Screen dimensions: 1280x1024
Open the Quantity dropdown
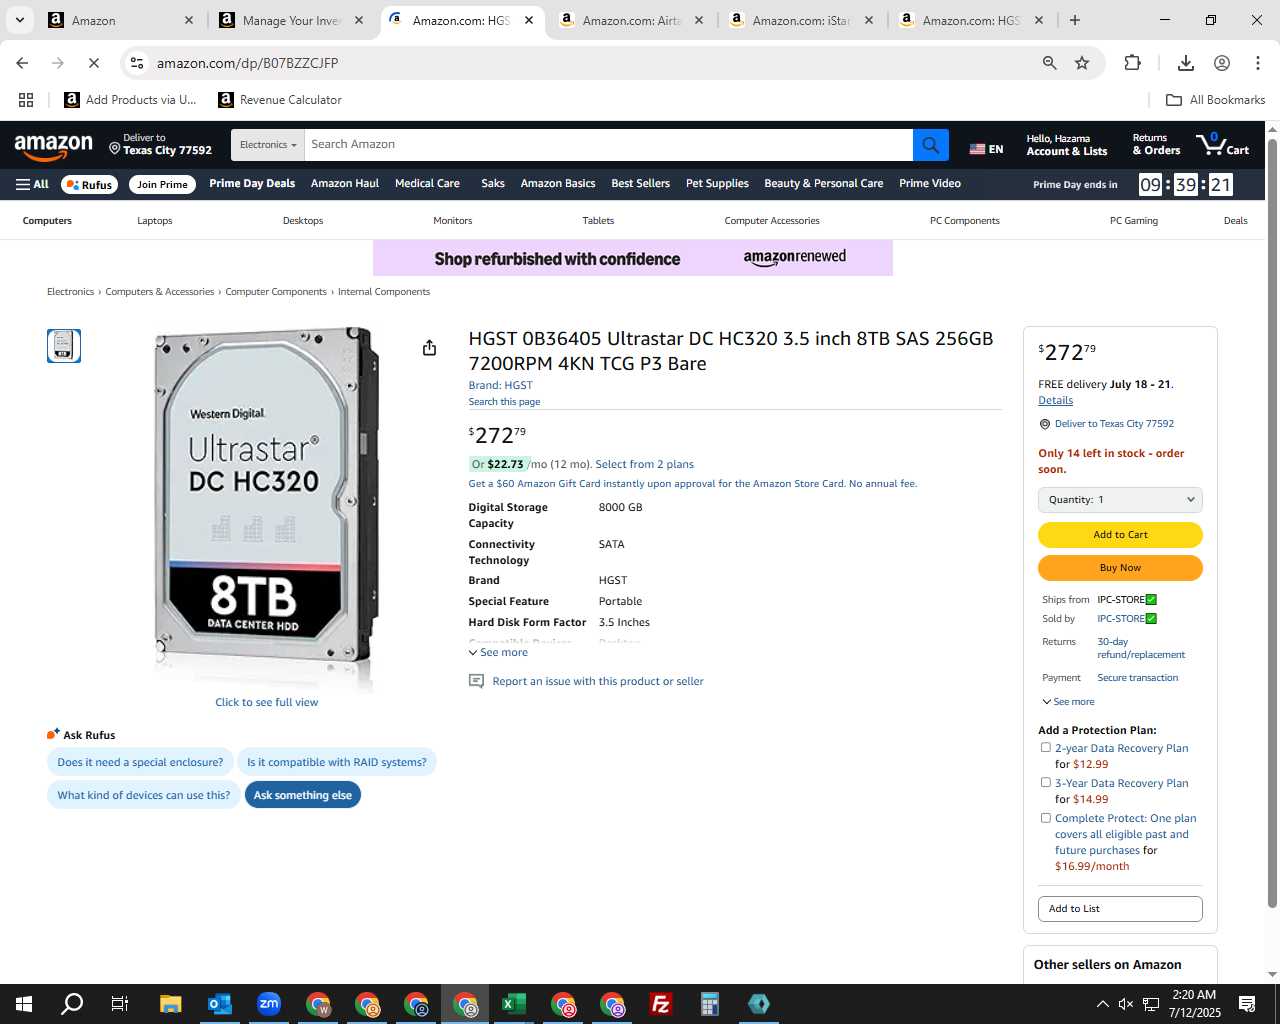[1120, 500]
